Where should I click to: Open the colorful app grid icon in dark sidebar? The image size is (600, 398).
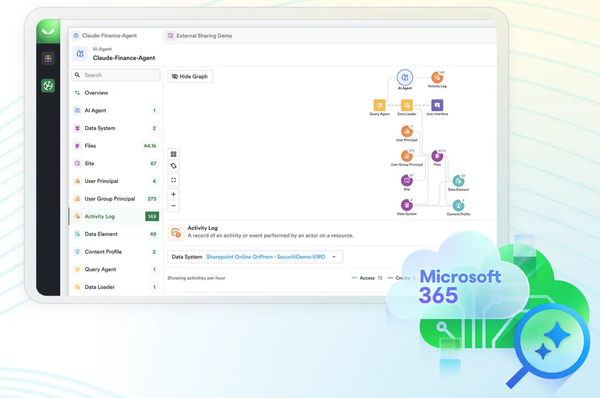(48, 58)
